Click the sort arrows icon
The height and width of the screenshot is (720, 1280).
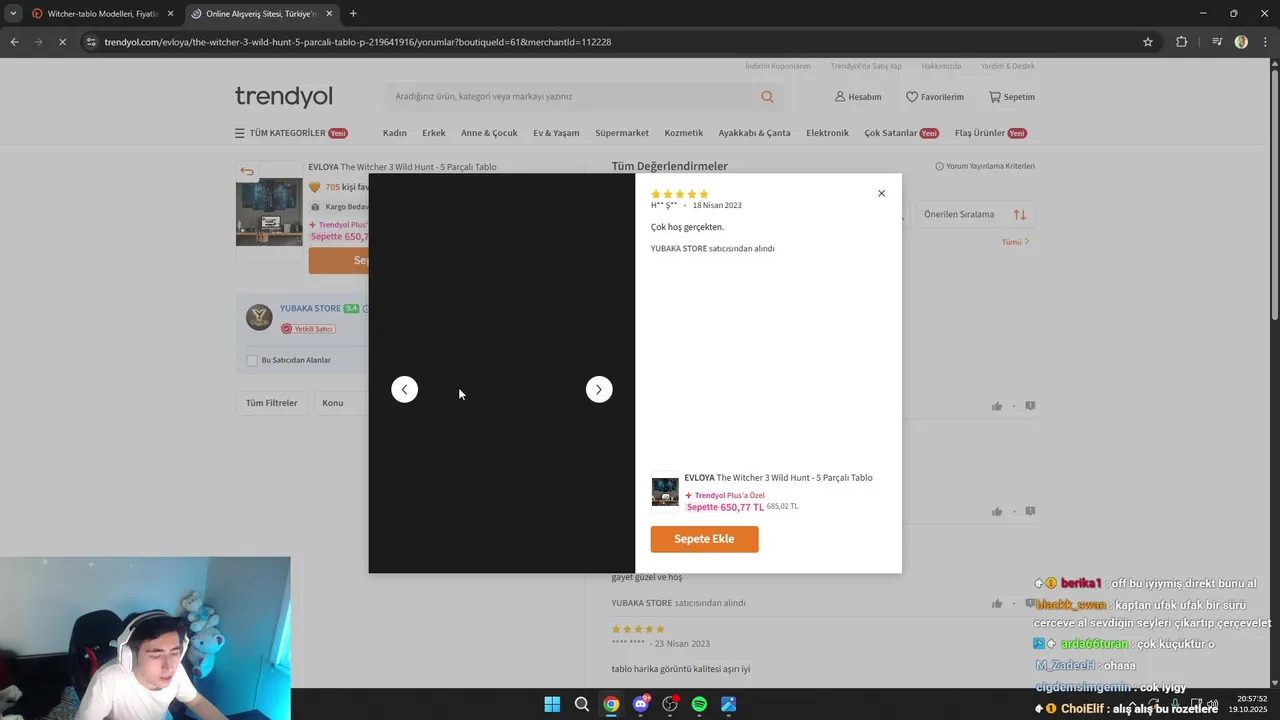(x=1020, y=214)
